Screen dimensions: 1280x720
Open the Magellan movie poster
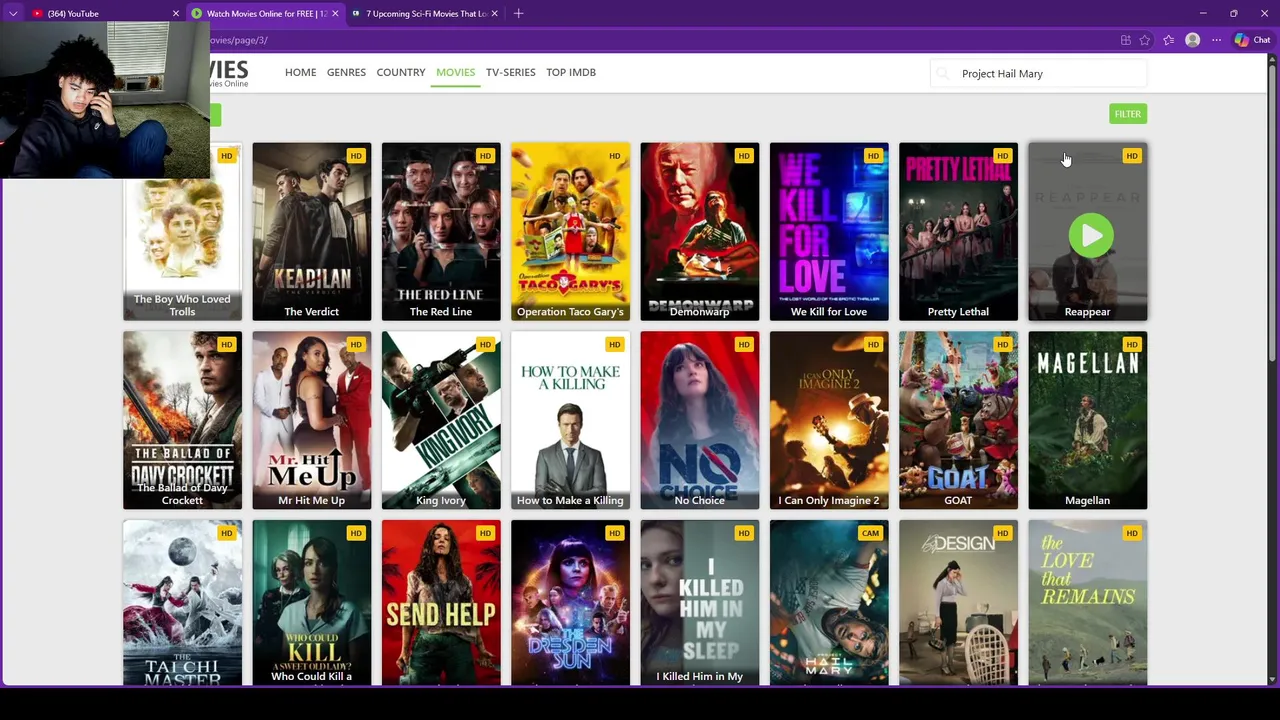1088,420
